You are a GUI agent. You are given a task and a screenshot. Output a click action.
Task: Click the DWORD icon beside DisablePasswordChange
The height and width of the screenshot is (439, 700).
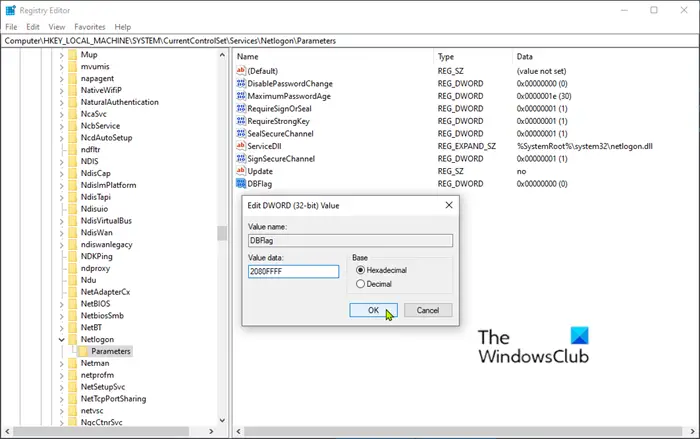(x=241, y=84)
